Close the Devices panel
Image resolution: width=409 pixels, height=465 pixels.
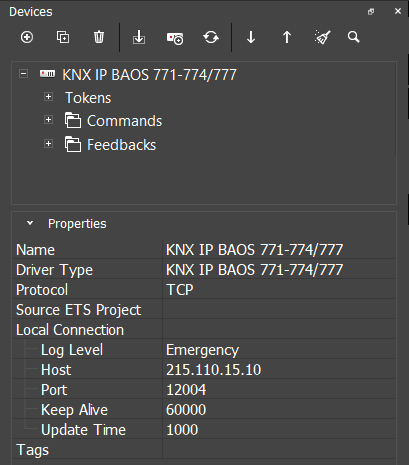398,11
